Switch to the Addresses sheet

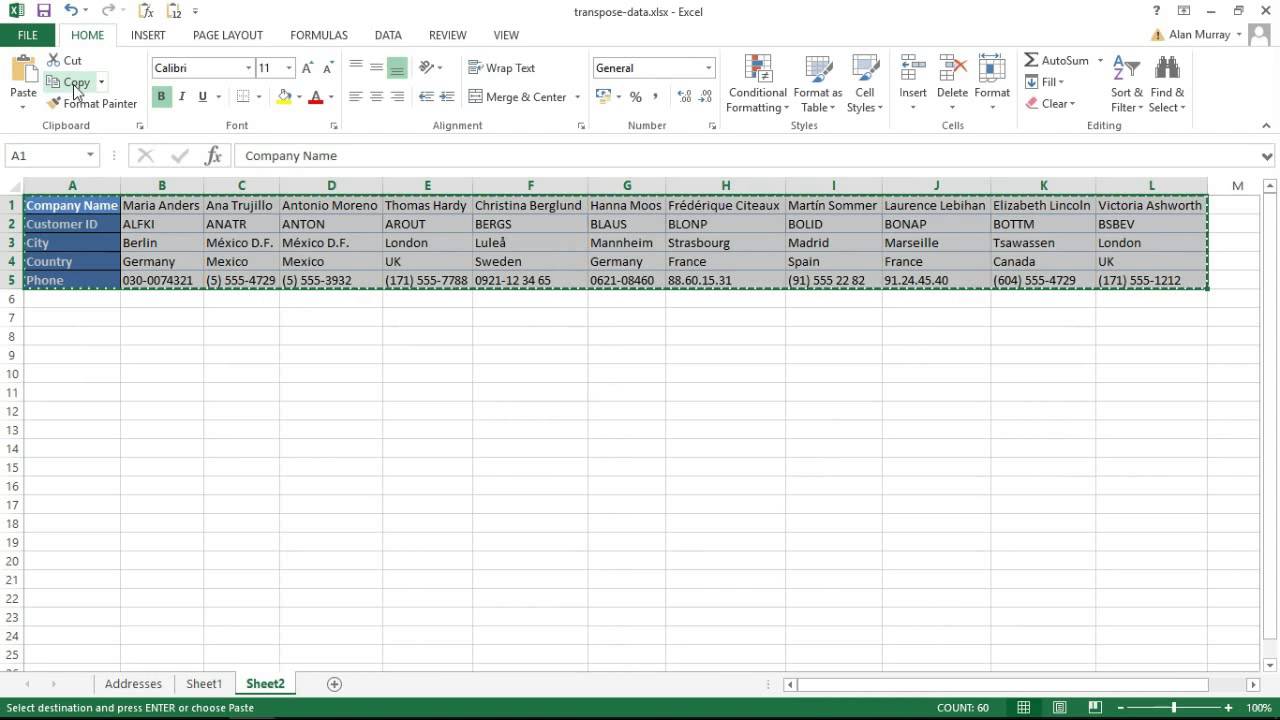133,683
